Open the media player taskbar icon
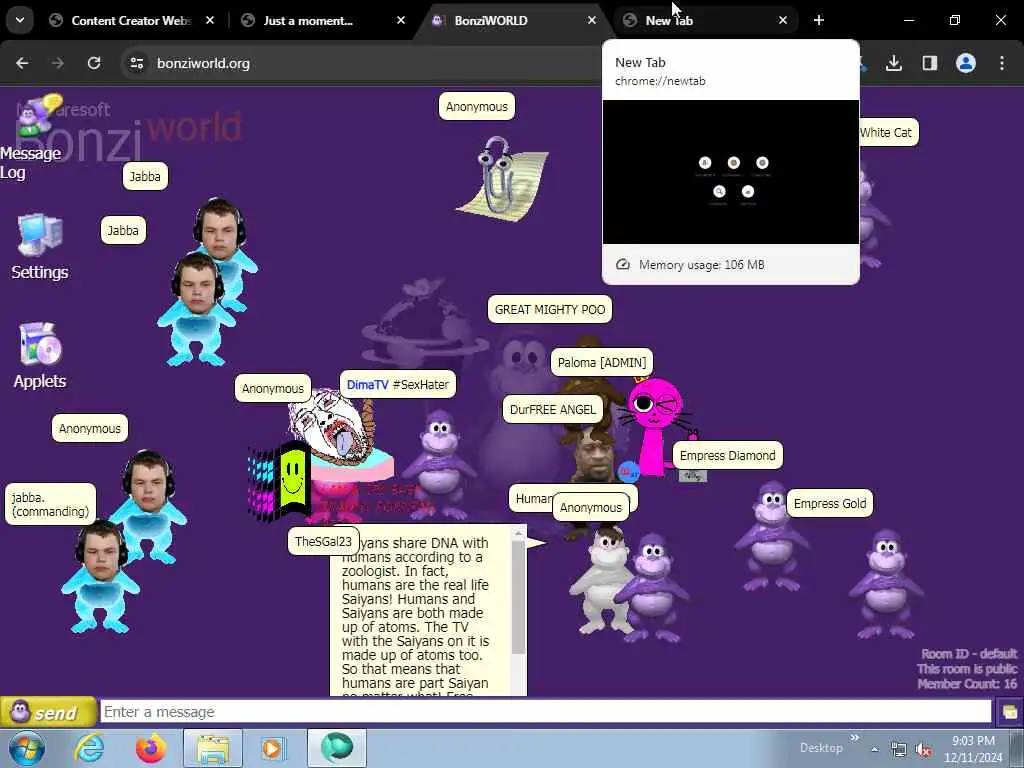1024x768 pixels. pos(273,748)
